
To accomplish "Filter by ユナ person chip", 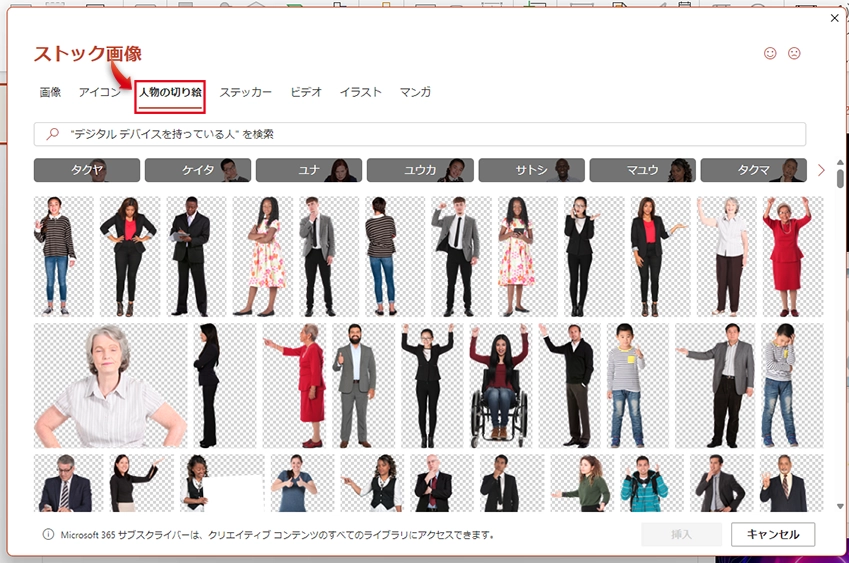I will [x=309, y=170].
